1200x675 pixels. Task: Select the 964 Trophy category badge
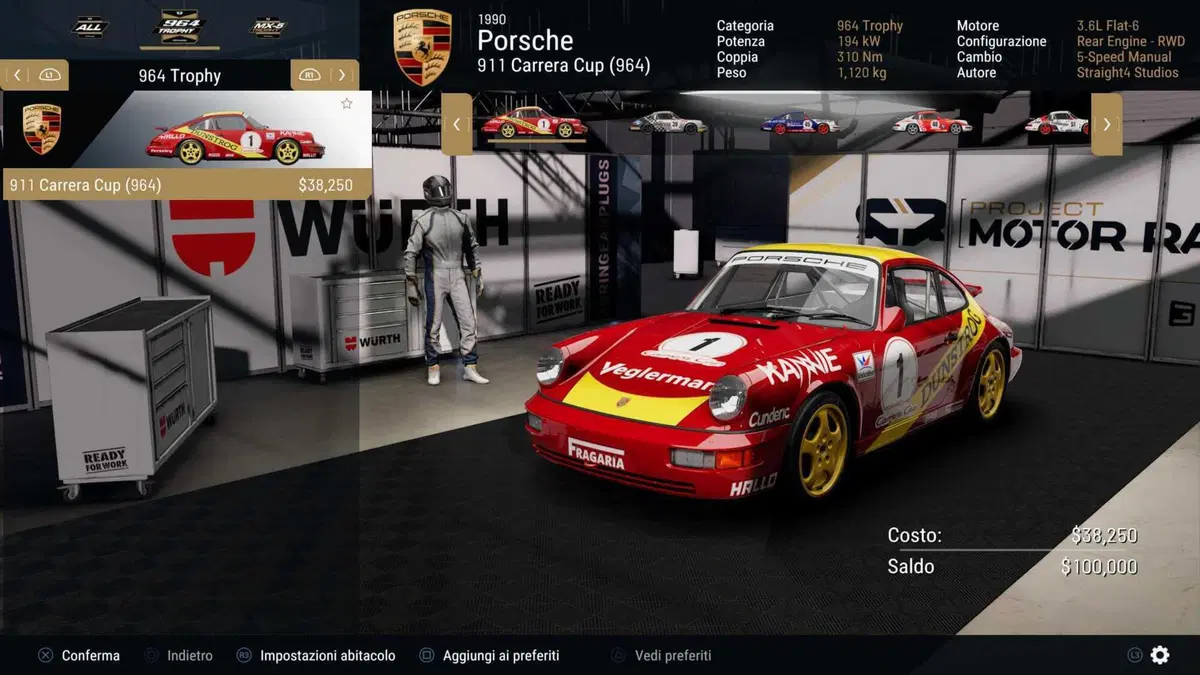tap(181, 26)
